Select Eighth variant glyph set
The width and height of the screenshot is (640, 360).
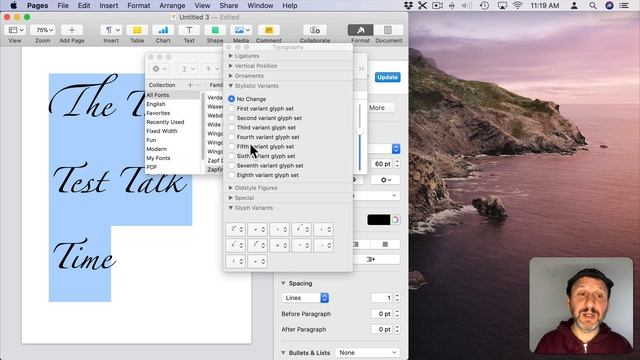(x=231, y=175)
